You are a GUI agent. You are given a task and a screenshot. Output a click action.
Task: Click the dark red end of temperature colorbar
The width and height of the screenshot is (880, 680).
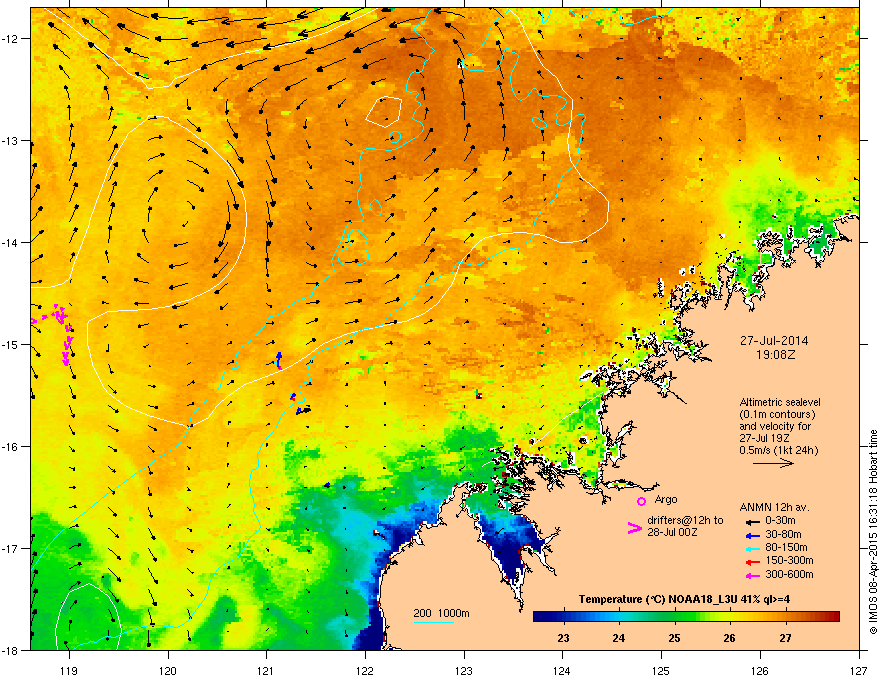coord(833,617)
